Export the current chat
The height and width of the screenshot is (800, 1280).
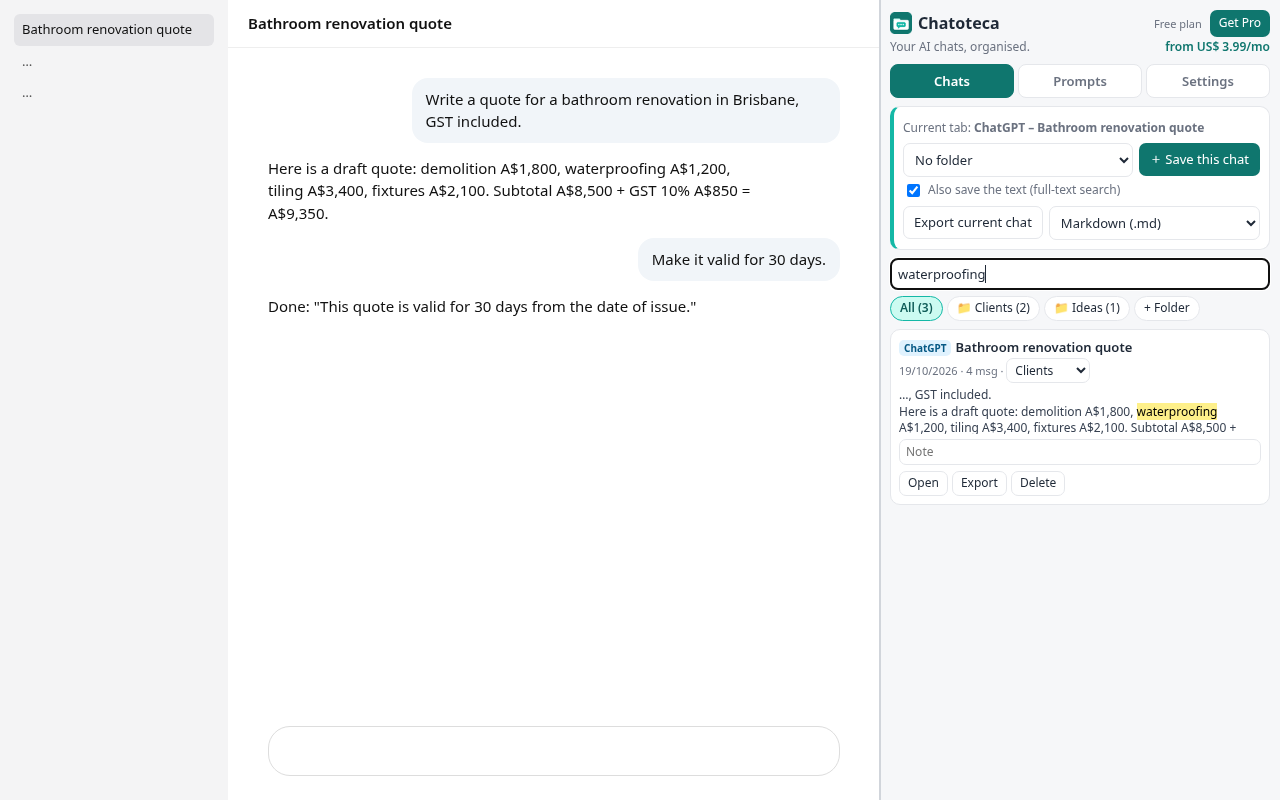(973, 223)
